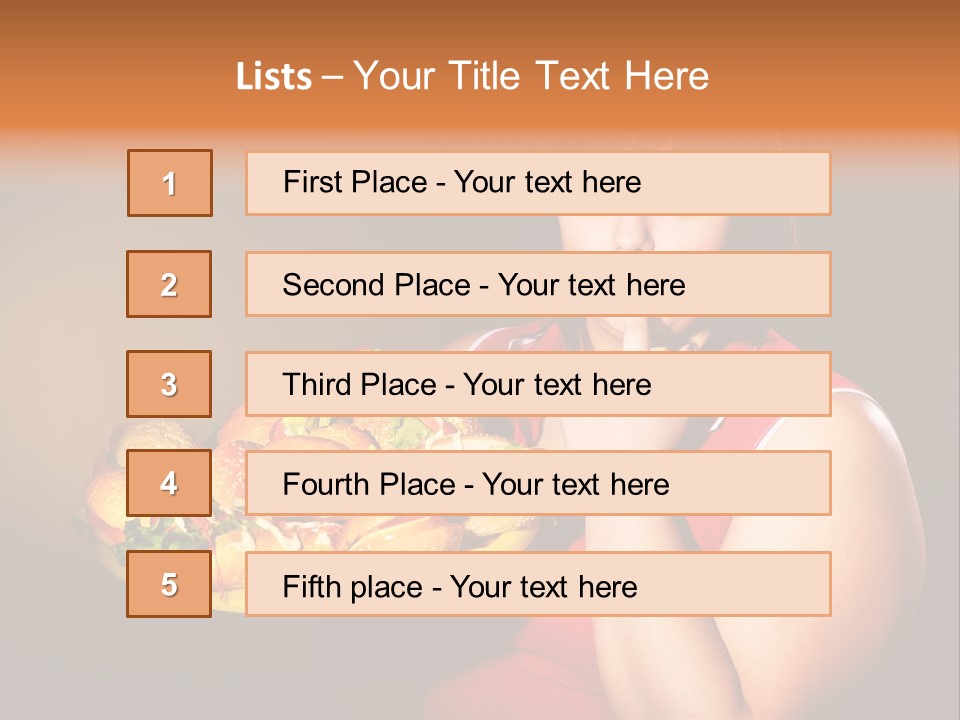This screenshot has width=960, height=720.
Task: Select the number 2 box
Action: coord(170,284)
